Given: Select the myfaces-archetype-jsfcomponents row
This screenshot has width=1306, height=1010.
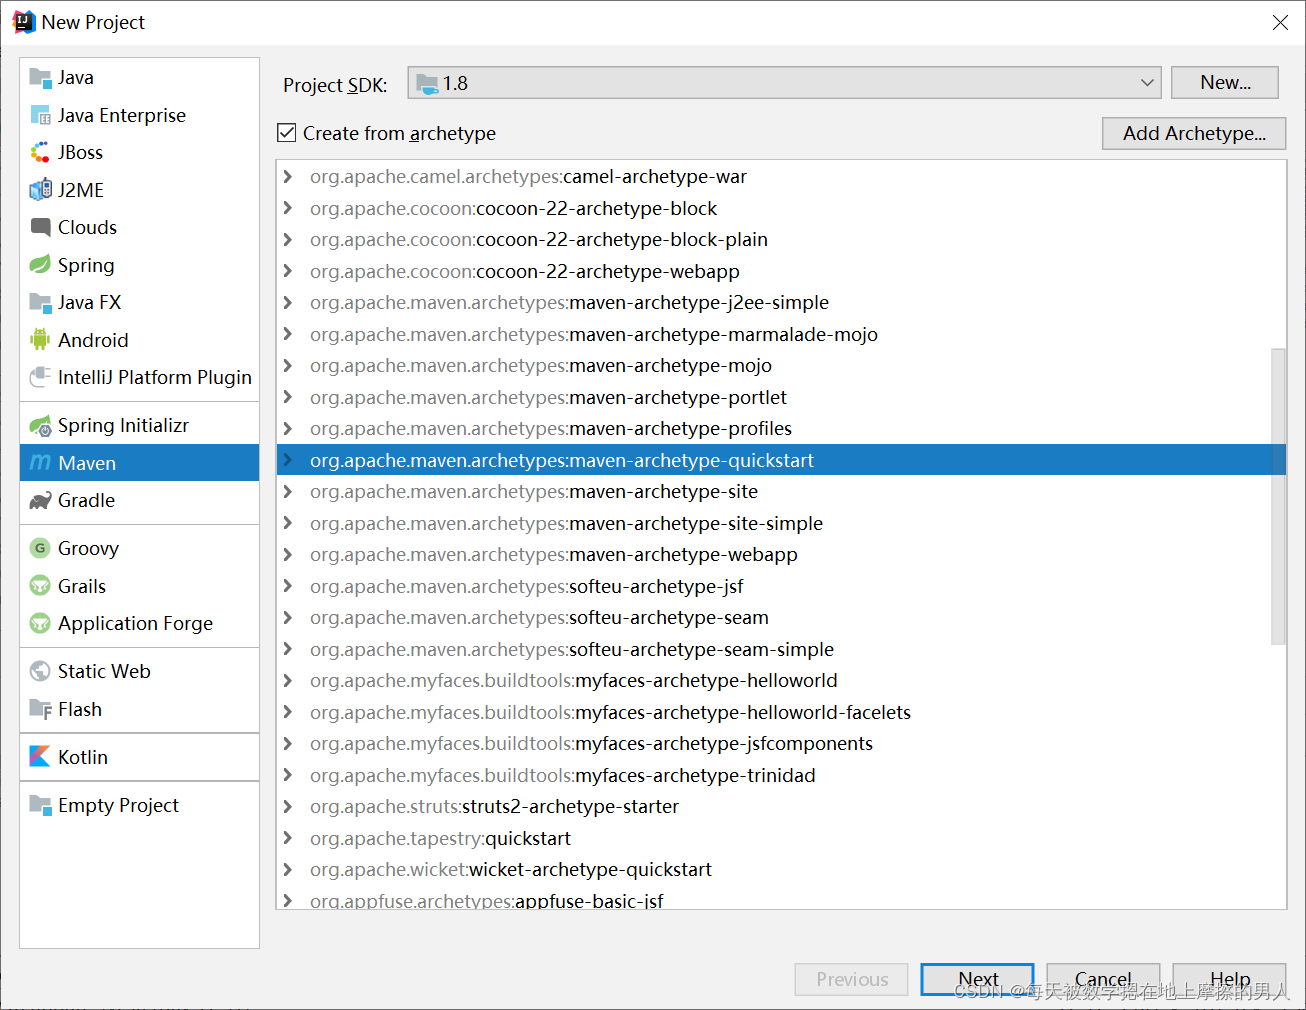Looking at the screenshot, I should pyautogui.click(x=781, y=744).
